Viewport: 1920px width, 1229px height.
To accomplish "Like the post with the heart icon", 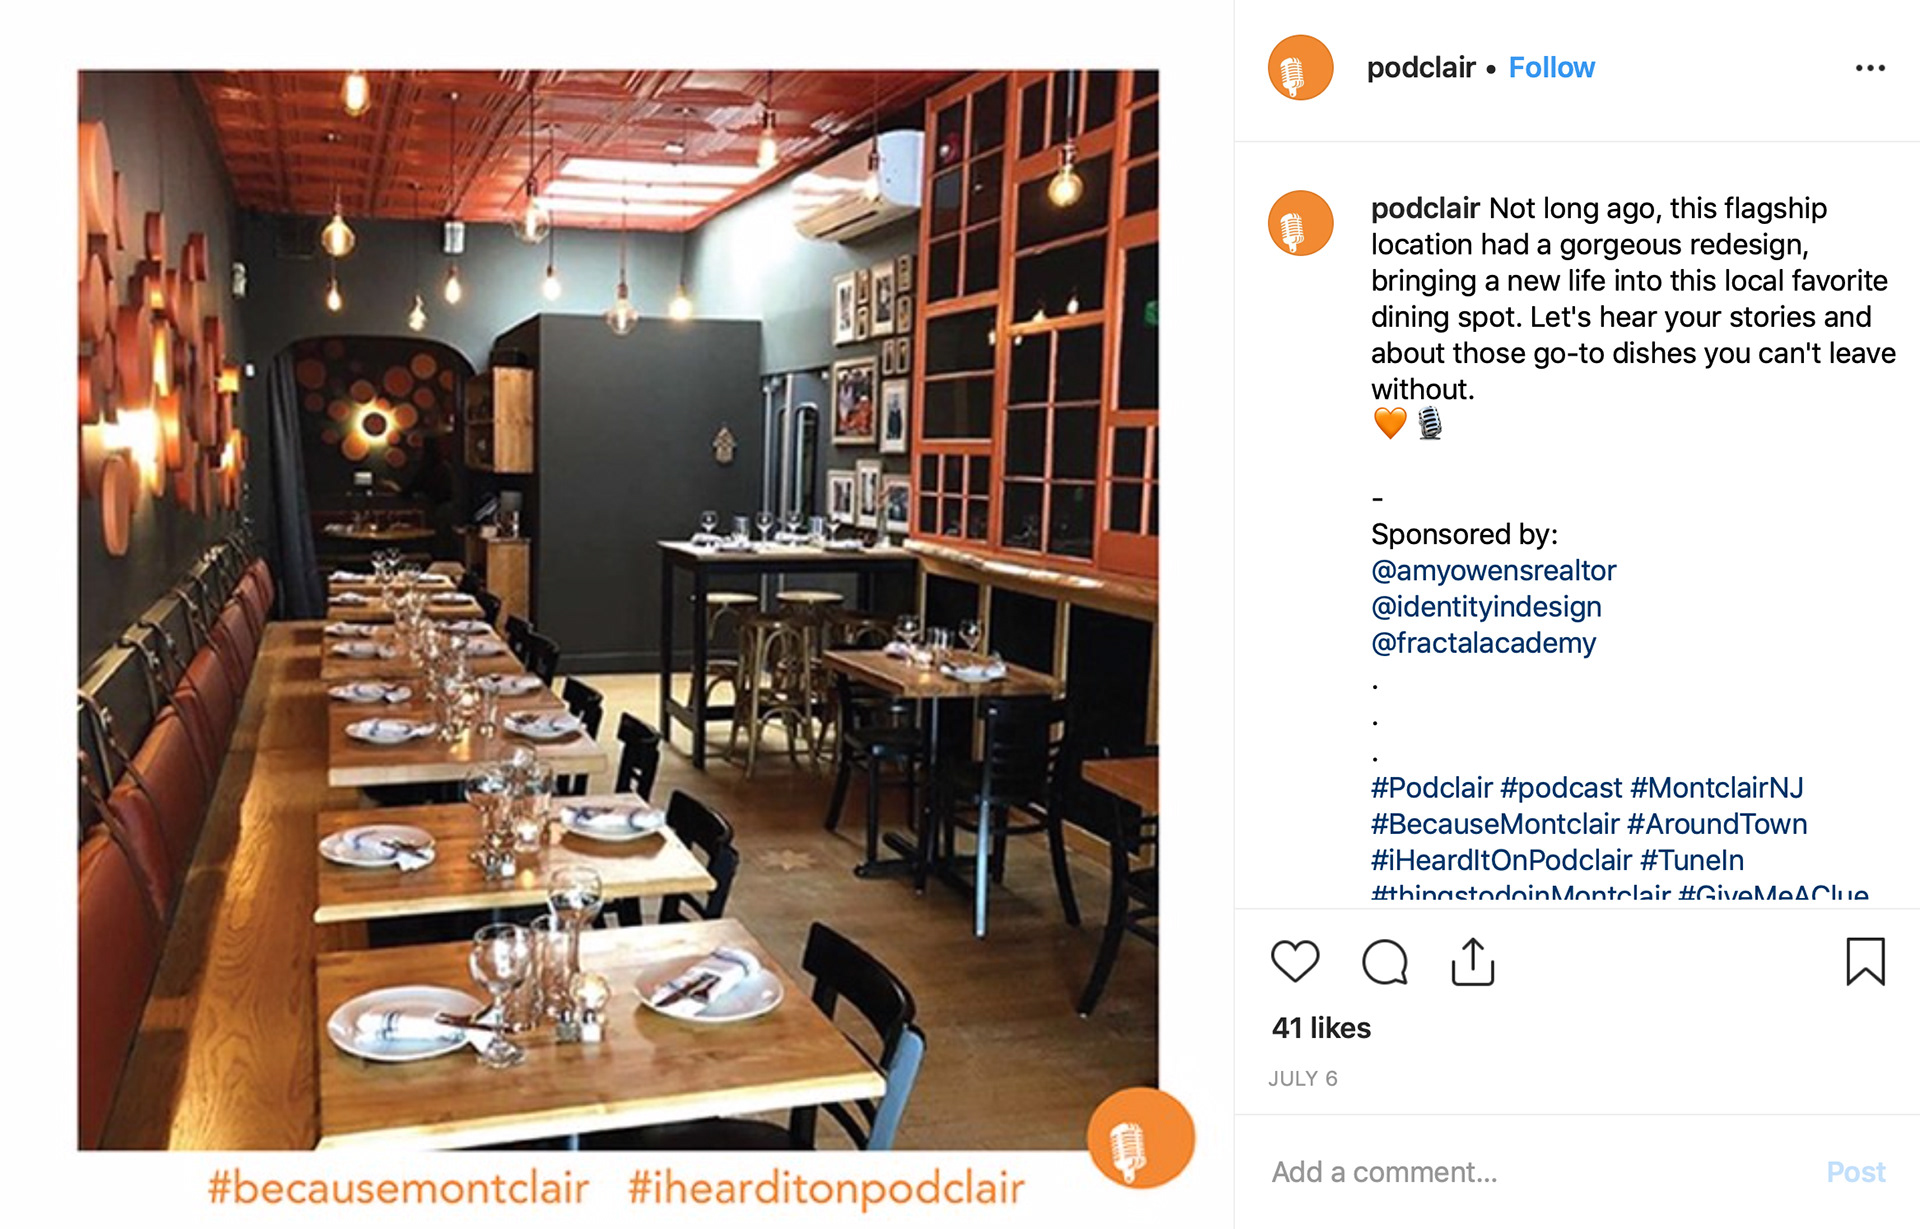I will pos(1295,962).
